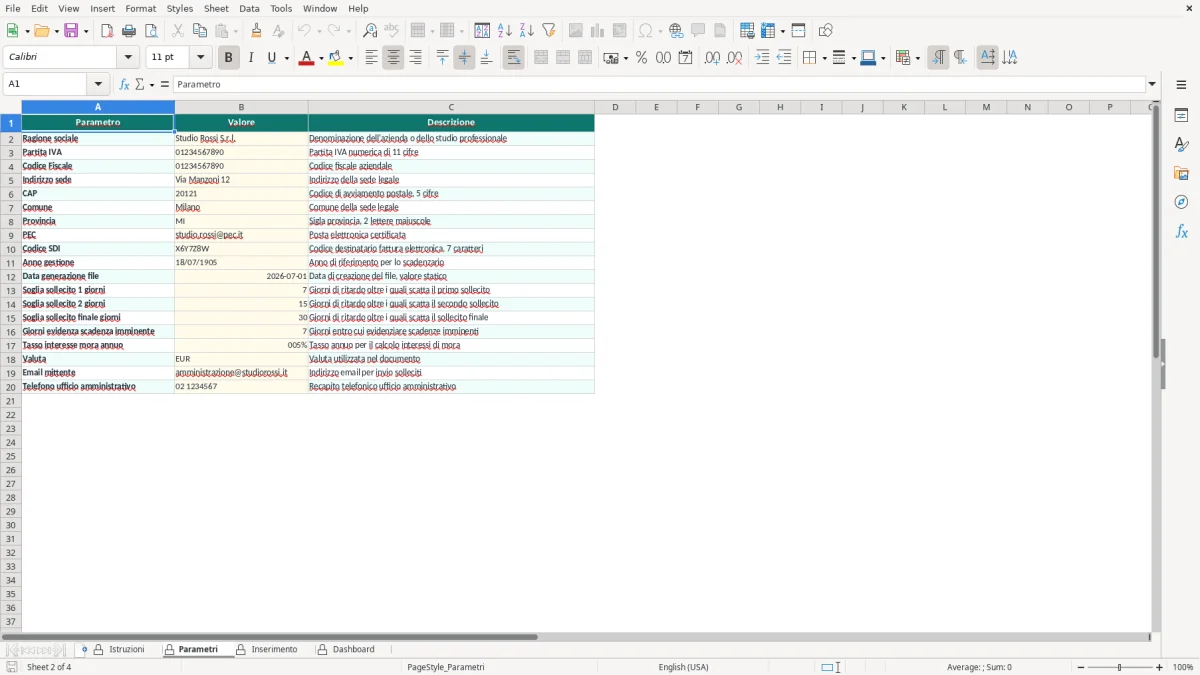Click the Save document icon

(71, 31)
